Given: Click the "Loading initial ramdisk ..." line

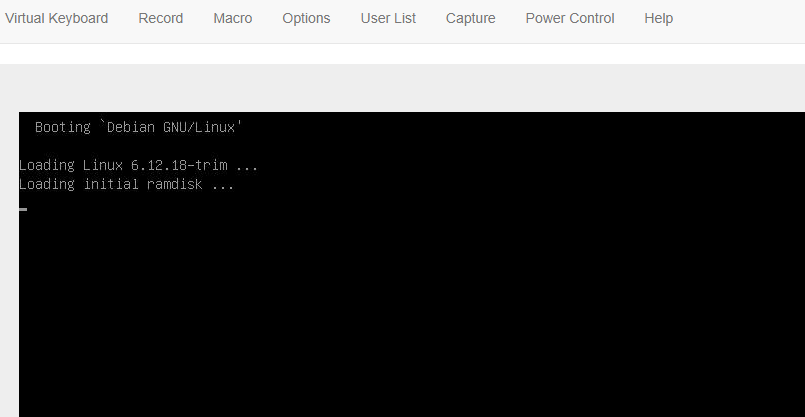Looking at the screenshot, I should tap(126, 184).
